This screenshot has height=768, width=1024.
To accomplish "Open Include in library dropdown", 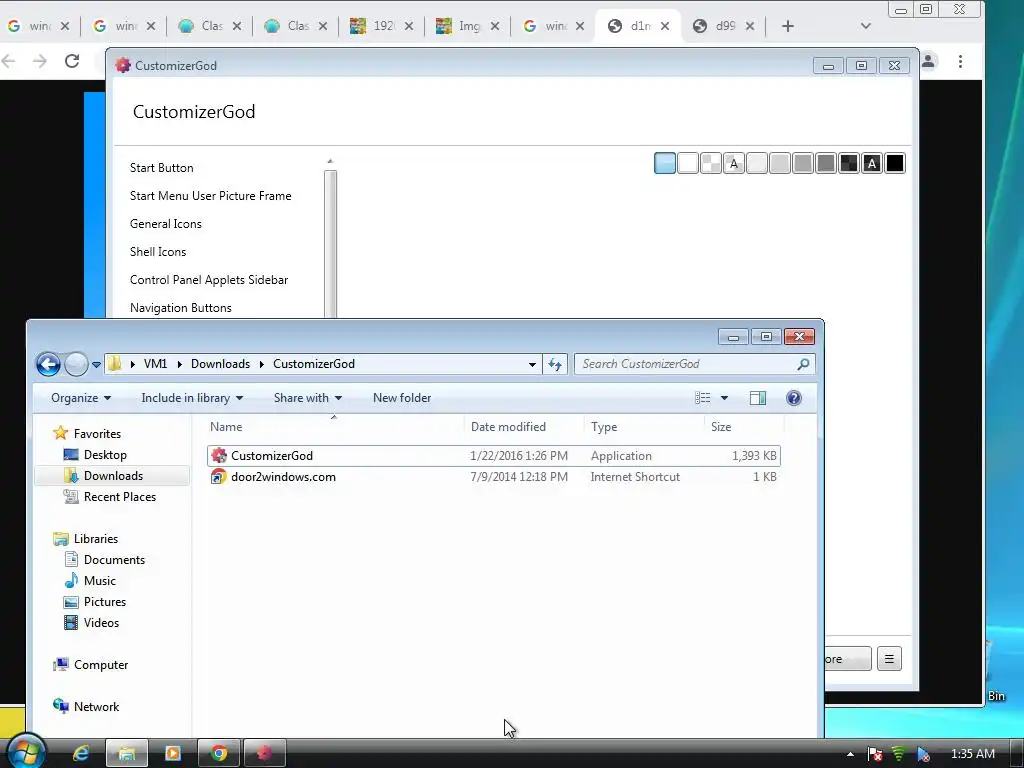I will [192, 398].
